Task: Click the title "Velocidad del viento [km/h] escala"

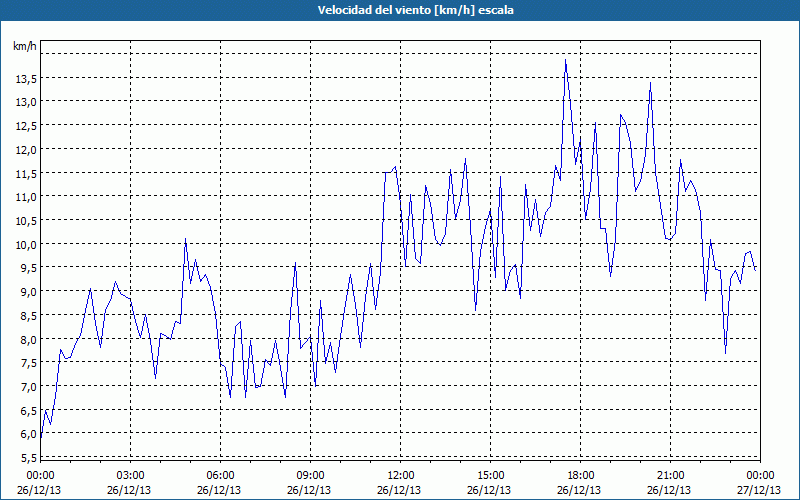Action: pos(415,10)
